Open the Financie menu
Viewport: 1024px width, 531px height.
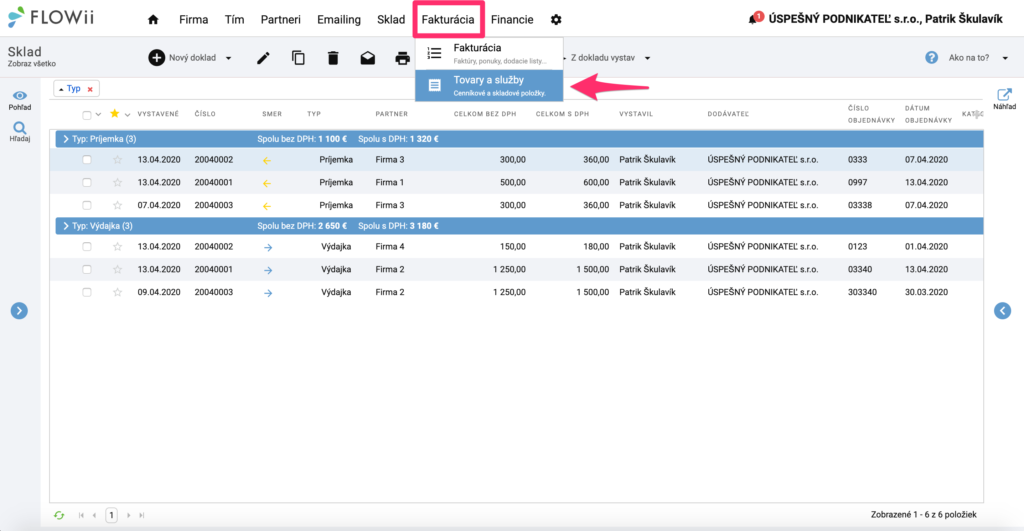(x=512, y=20)
